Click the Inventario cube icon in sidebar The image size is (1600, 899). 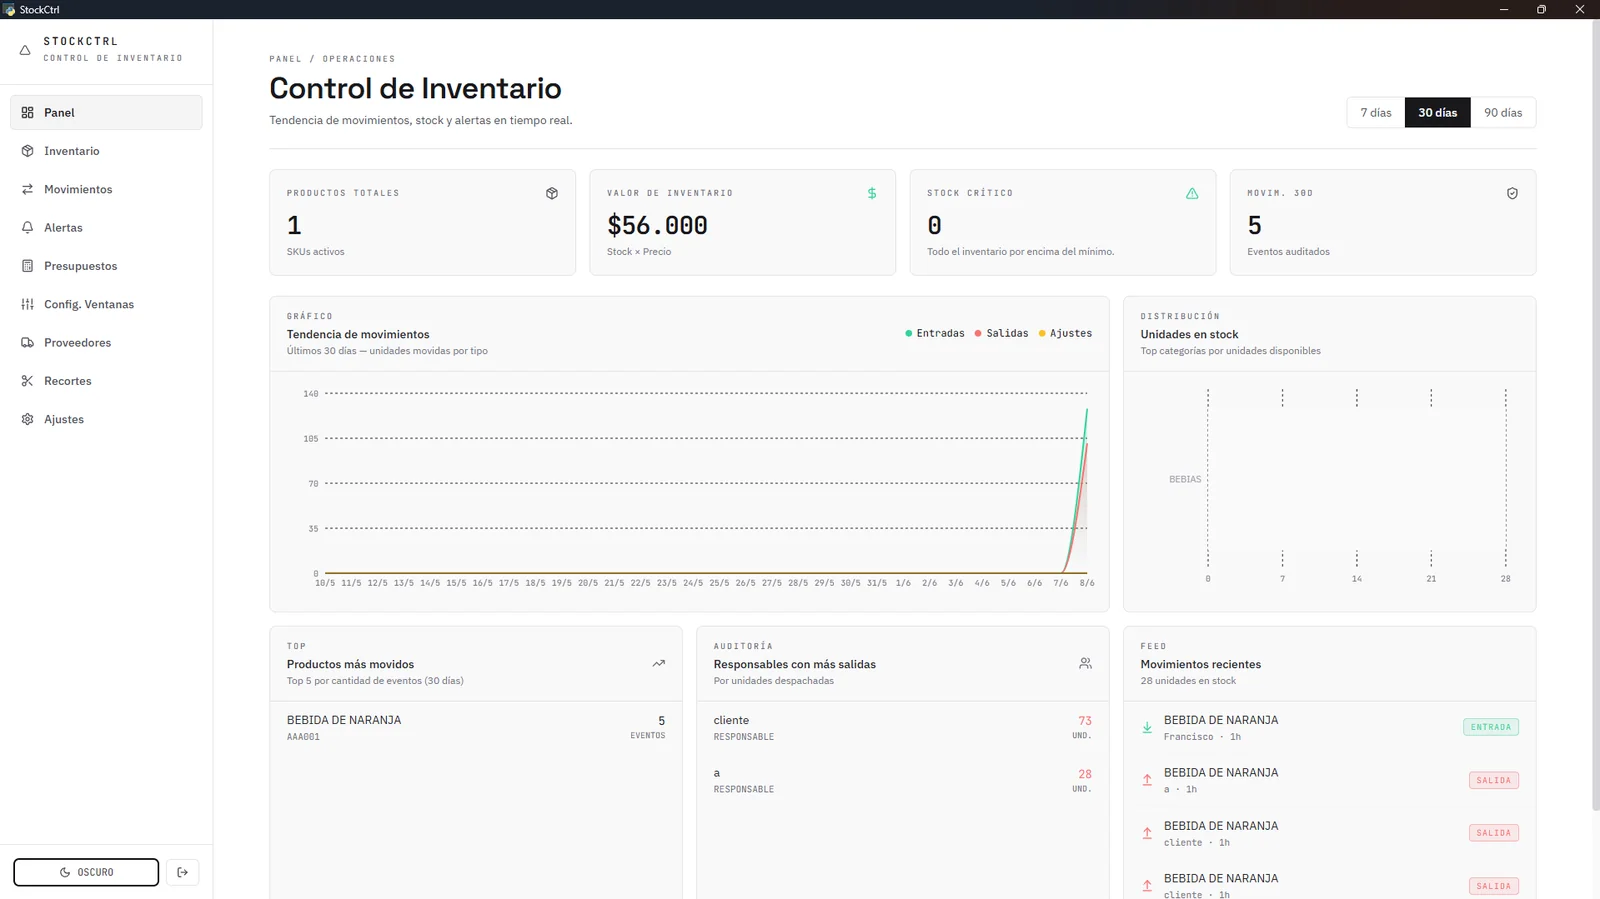pyautogui.click(x=27, y=151)
